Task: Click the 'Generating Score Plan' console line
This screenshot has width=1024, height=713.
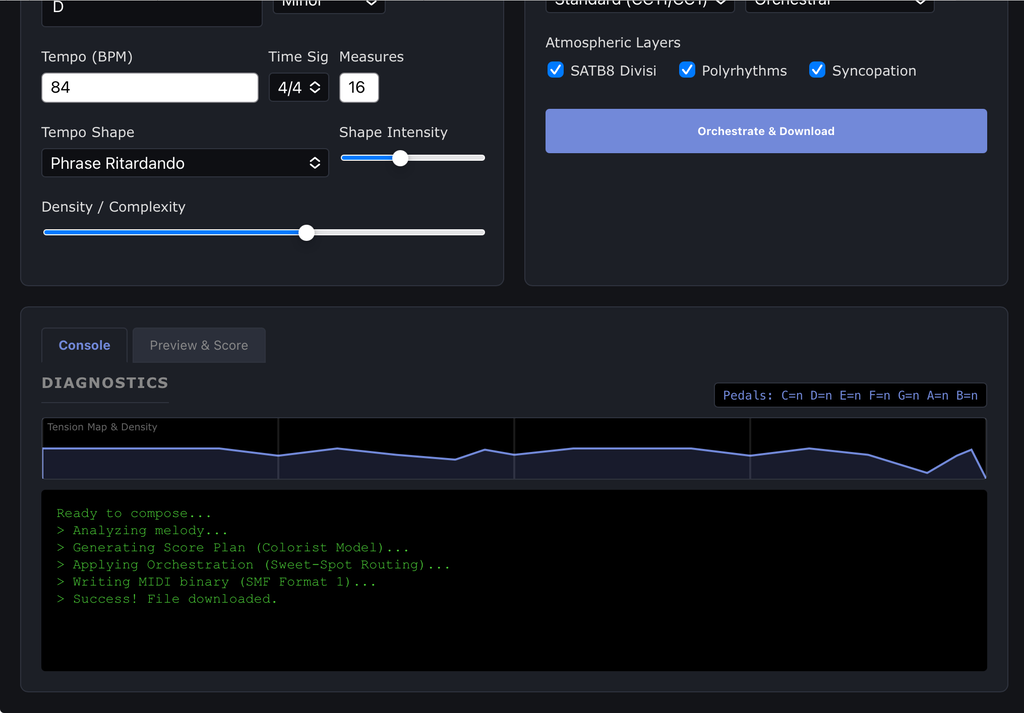Action: coord(232,548)
